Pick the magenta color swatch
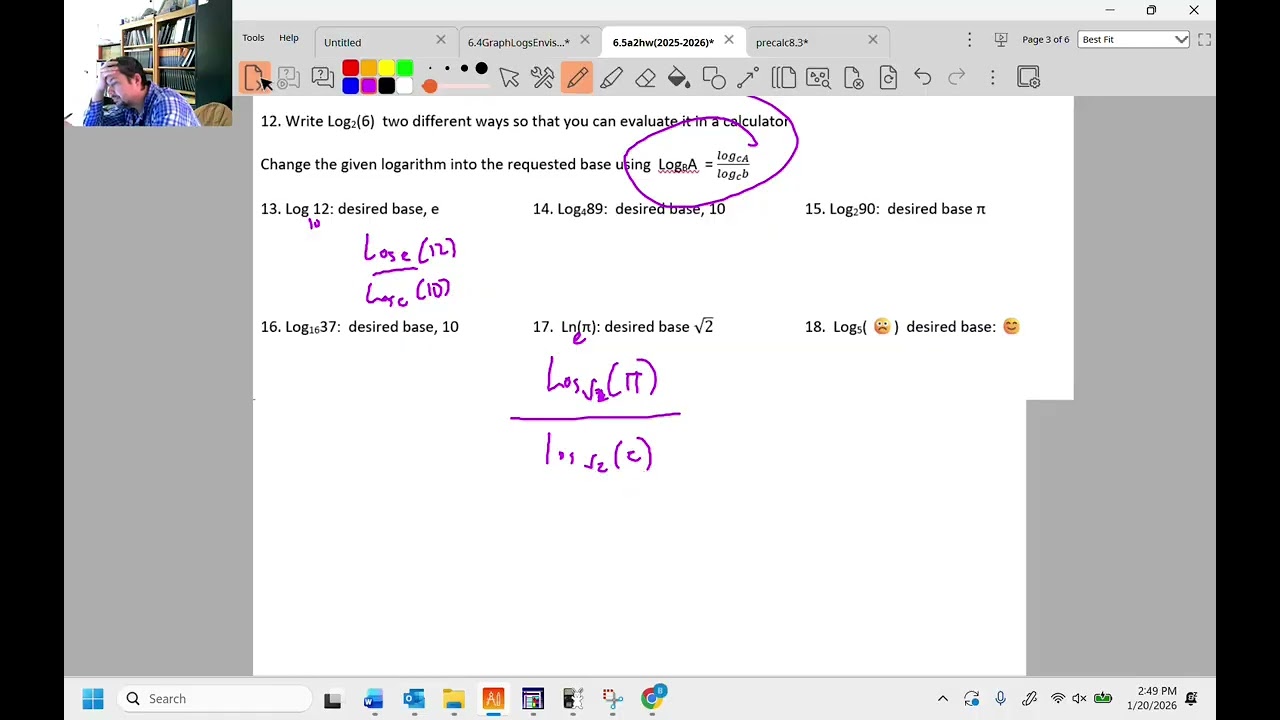 pos(368,86)
